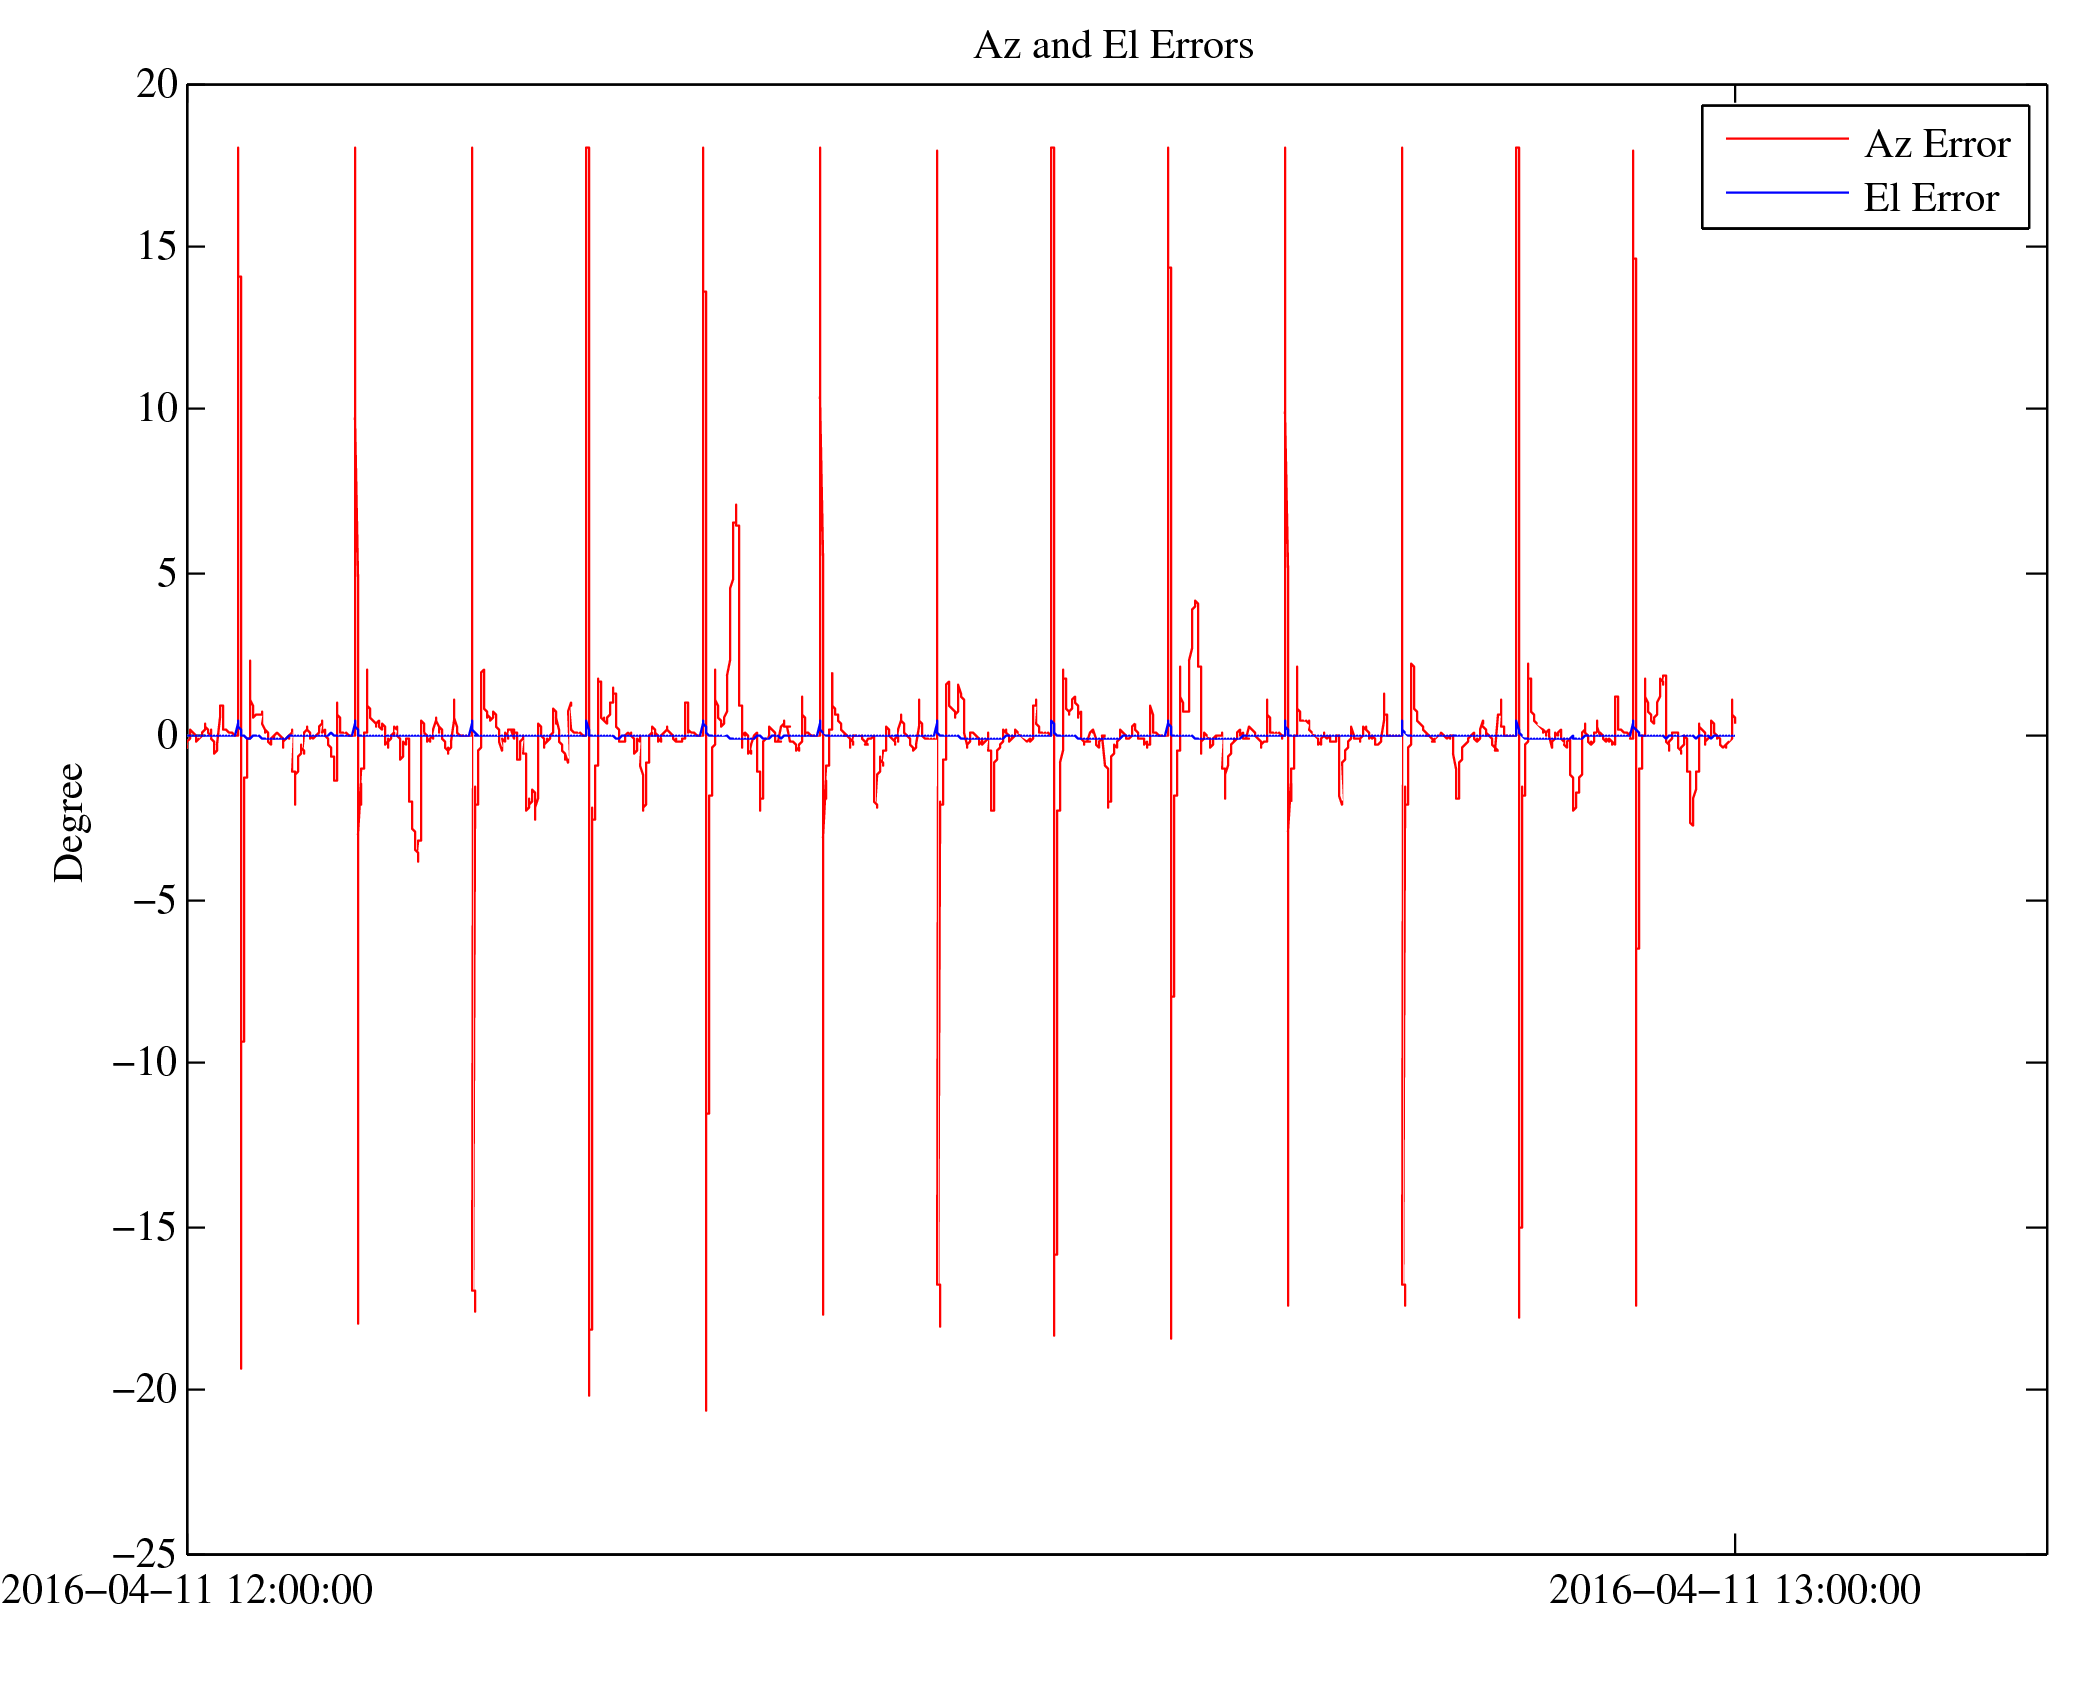This screenshot has height=1683, width=2075.
Task: Click the 13:00:00 x-axis tick label
Action: coord(1734,1590)
